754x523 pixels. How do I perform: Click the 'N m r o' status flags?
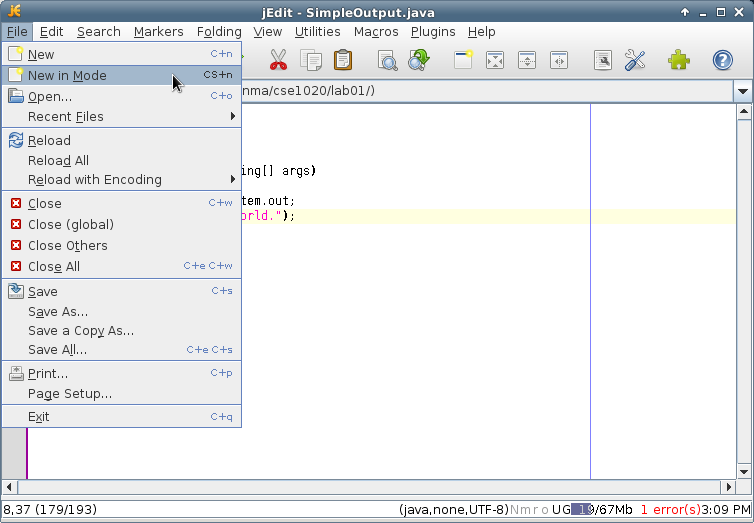pyautogui.click(x=529, y=510)
